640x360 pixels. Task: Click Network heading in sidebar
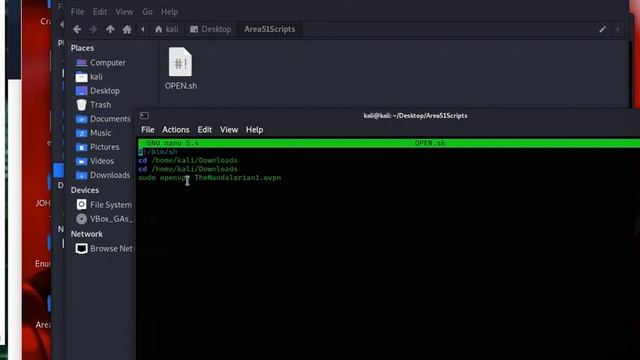(x=87, y=234)
